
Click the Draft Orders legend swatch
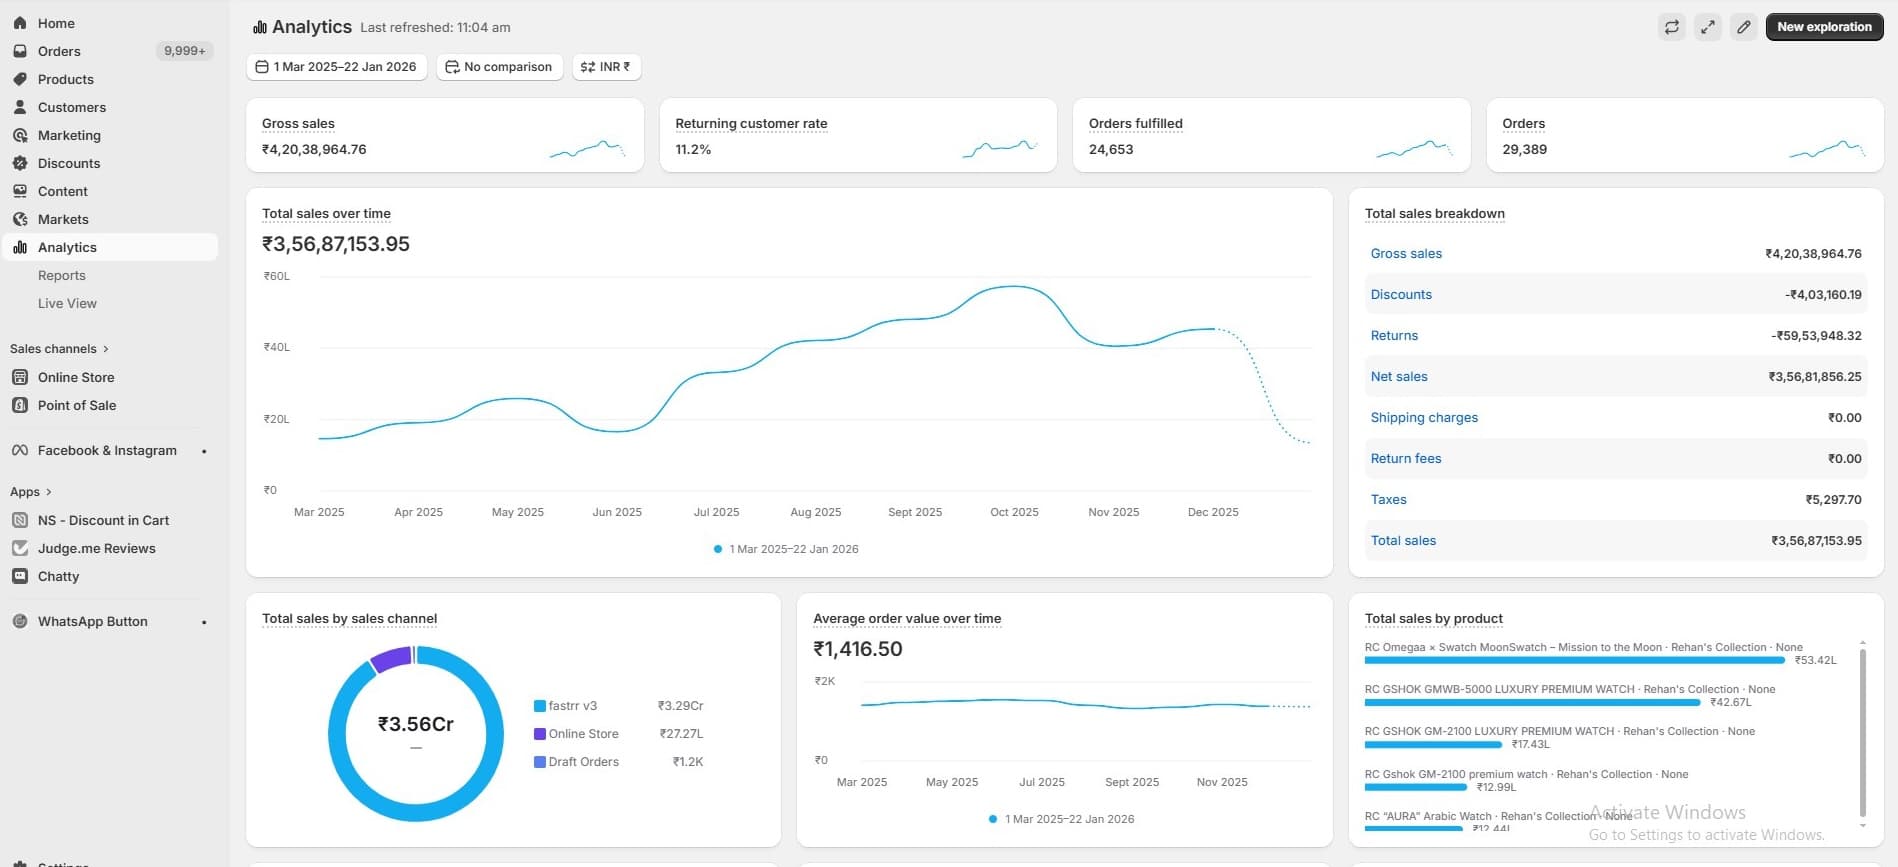(x=540, y=762)
